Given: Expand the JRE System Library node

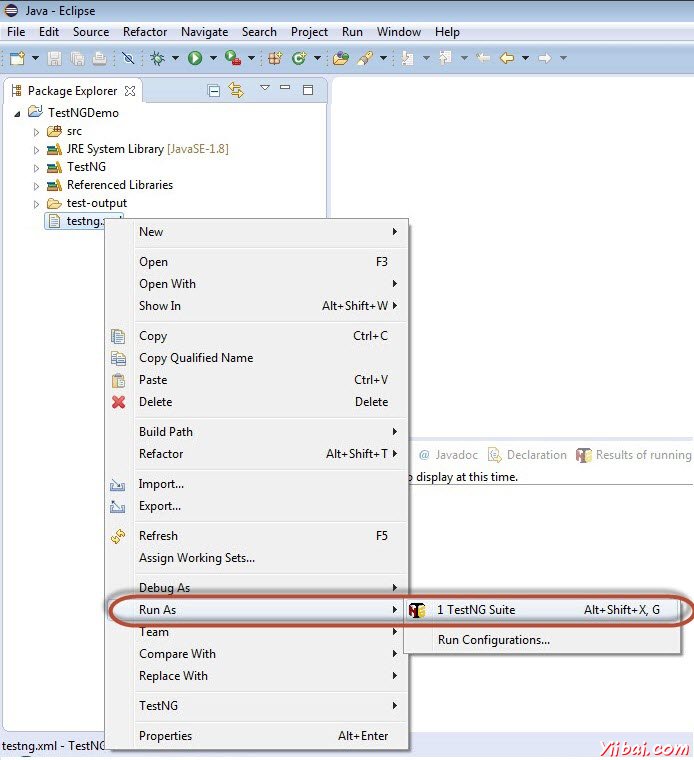Looking at the screenshot, I should click(x=36, y=150).
